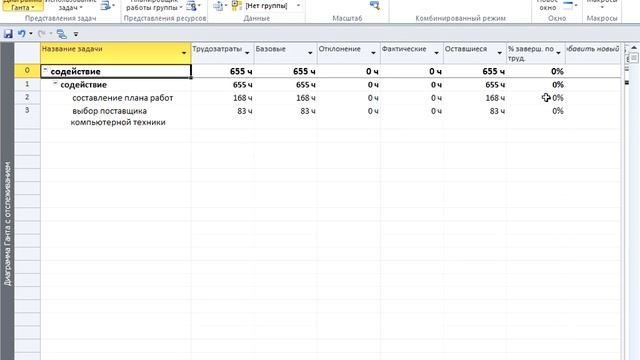Click the select-all corner cell of table
640x360 pixels.
coord(27,53)
